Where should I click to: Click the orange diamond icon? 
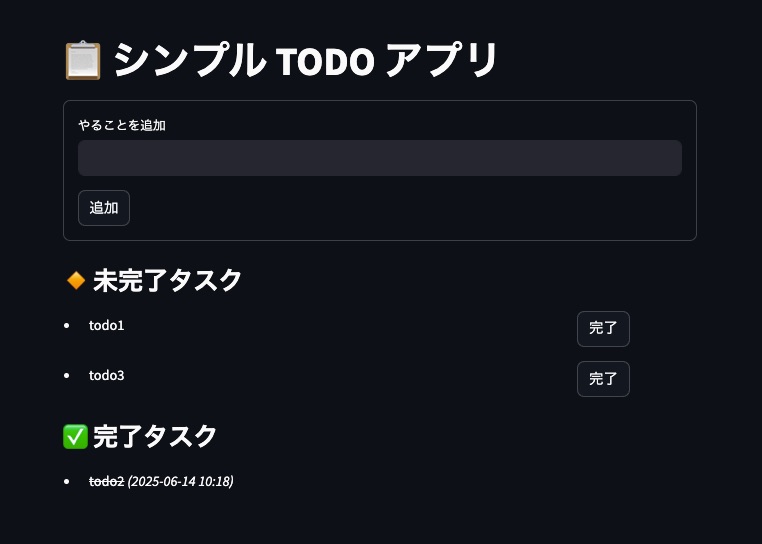[x=75, y=281]
